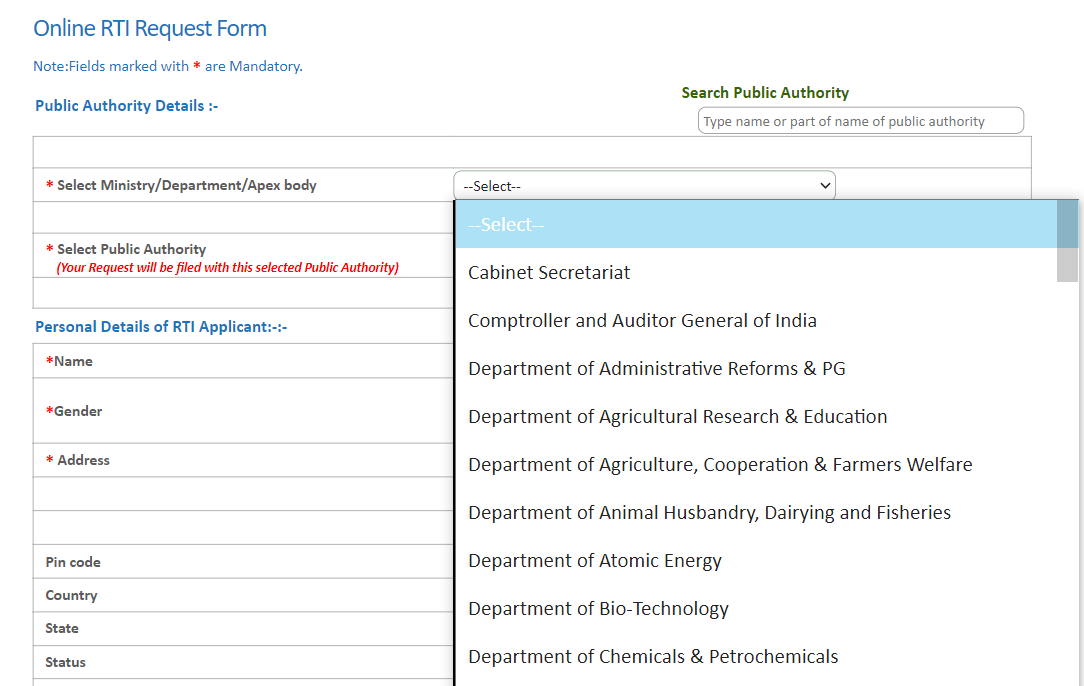This screenshot has height=686, width=1084.
Task: Click the Public Authority Details section heading
Action: [126, 106]
